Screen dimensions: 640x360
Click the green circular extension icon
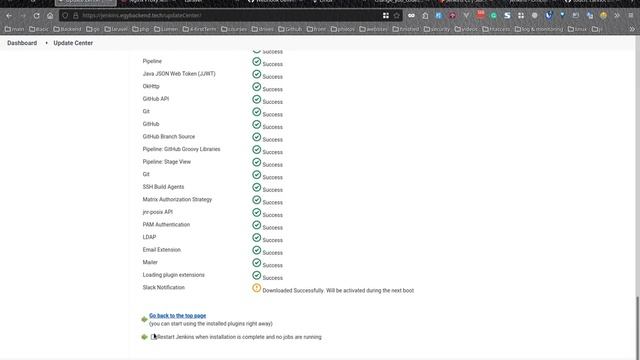[493, 16]
